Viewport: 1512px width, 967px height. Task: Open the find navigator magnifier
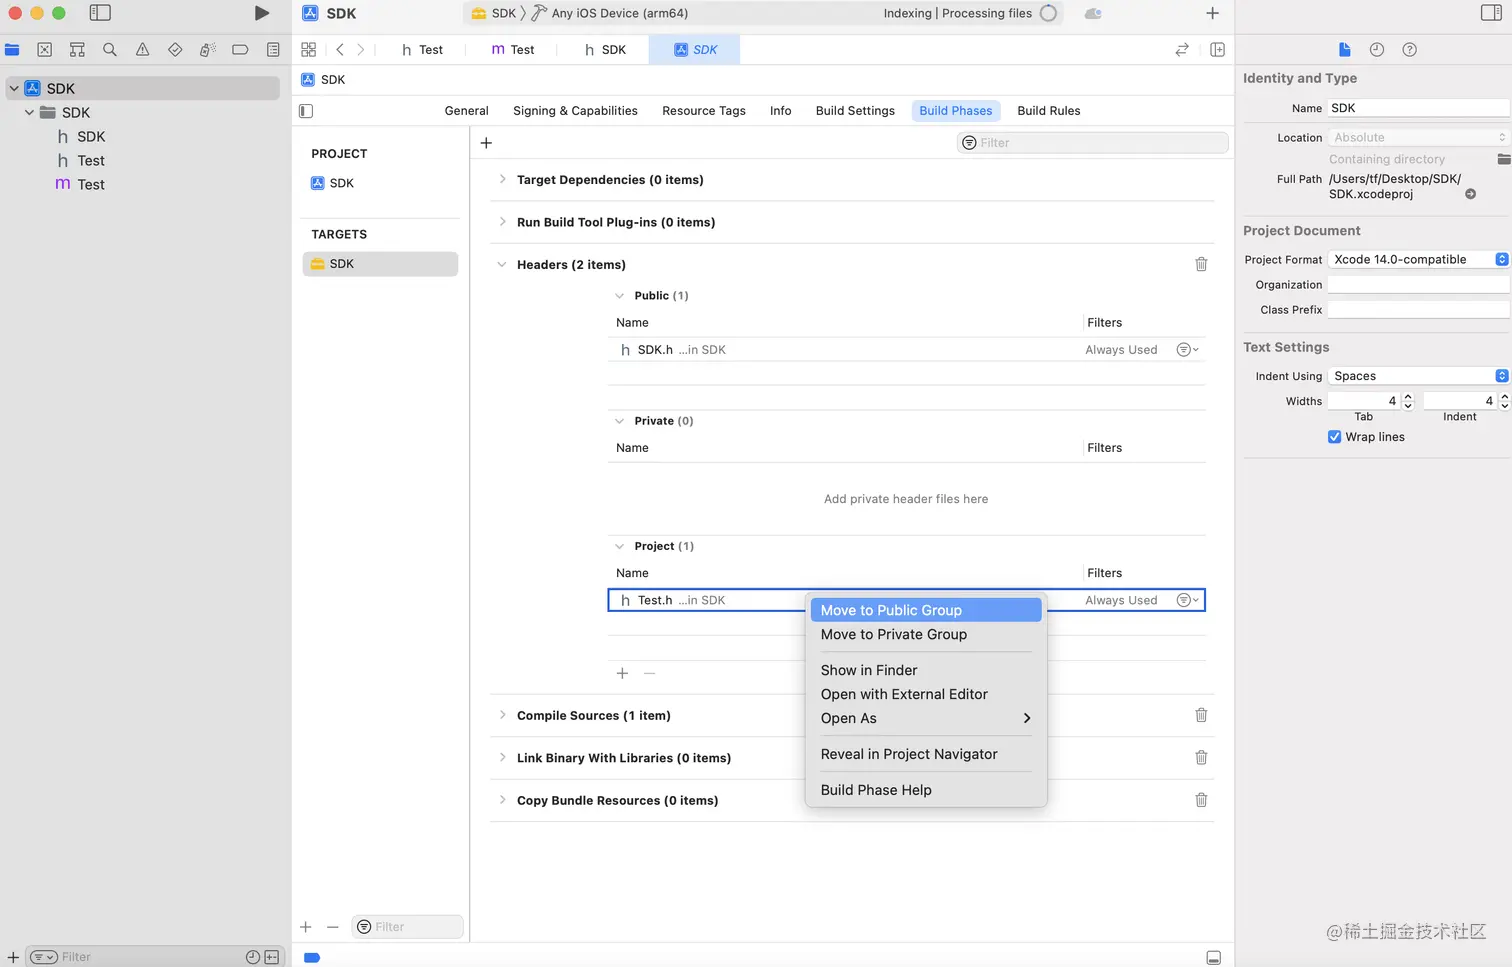[x=110, y=50]
